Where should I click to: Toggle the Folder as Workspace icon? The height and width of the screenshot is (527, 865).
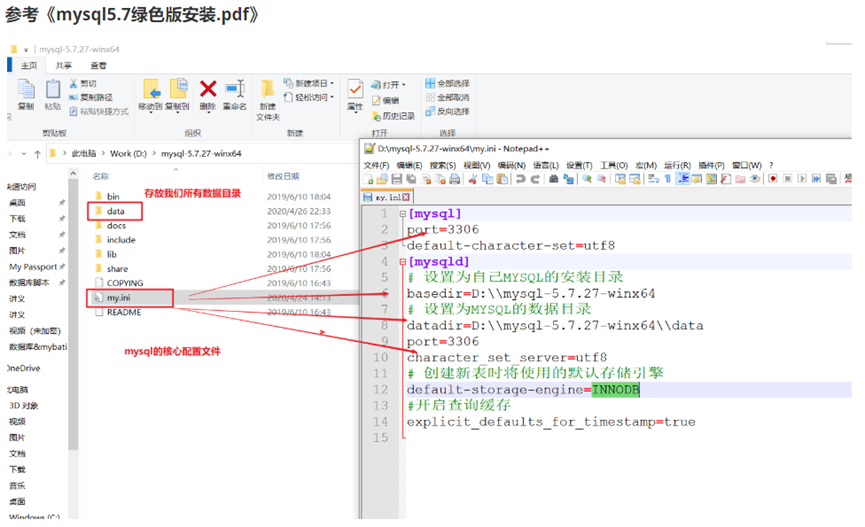click(740, 179)
